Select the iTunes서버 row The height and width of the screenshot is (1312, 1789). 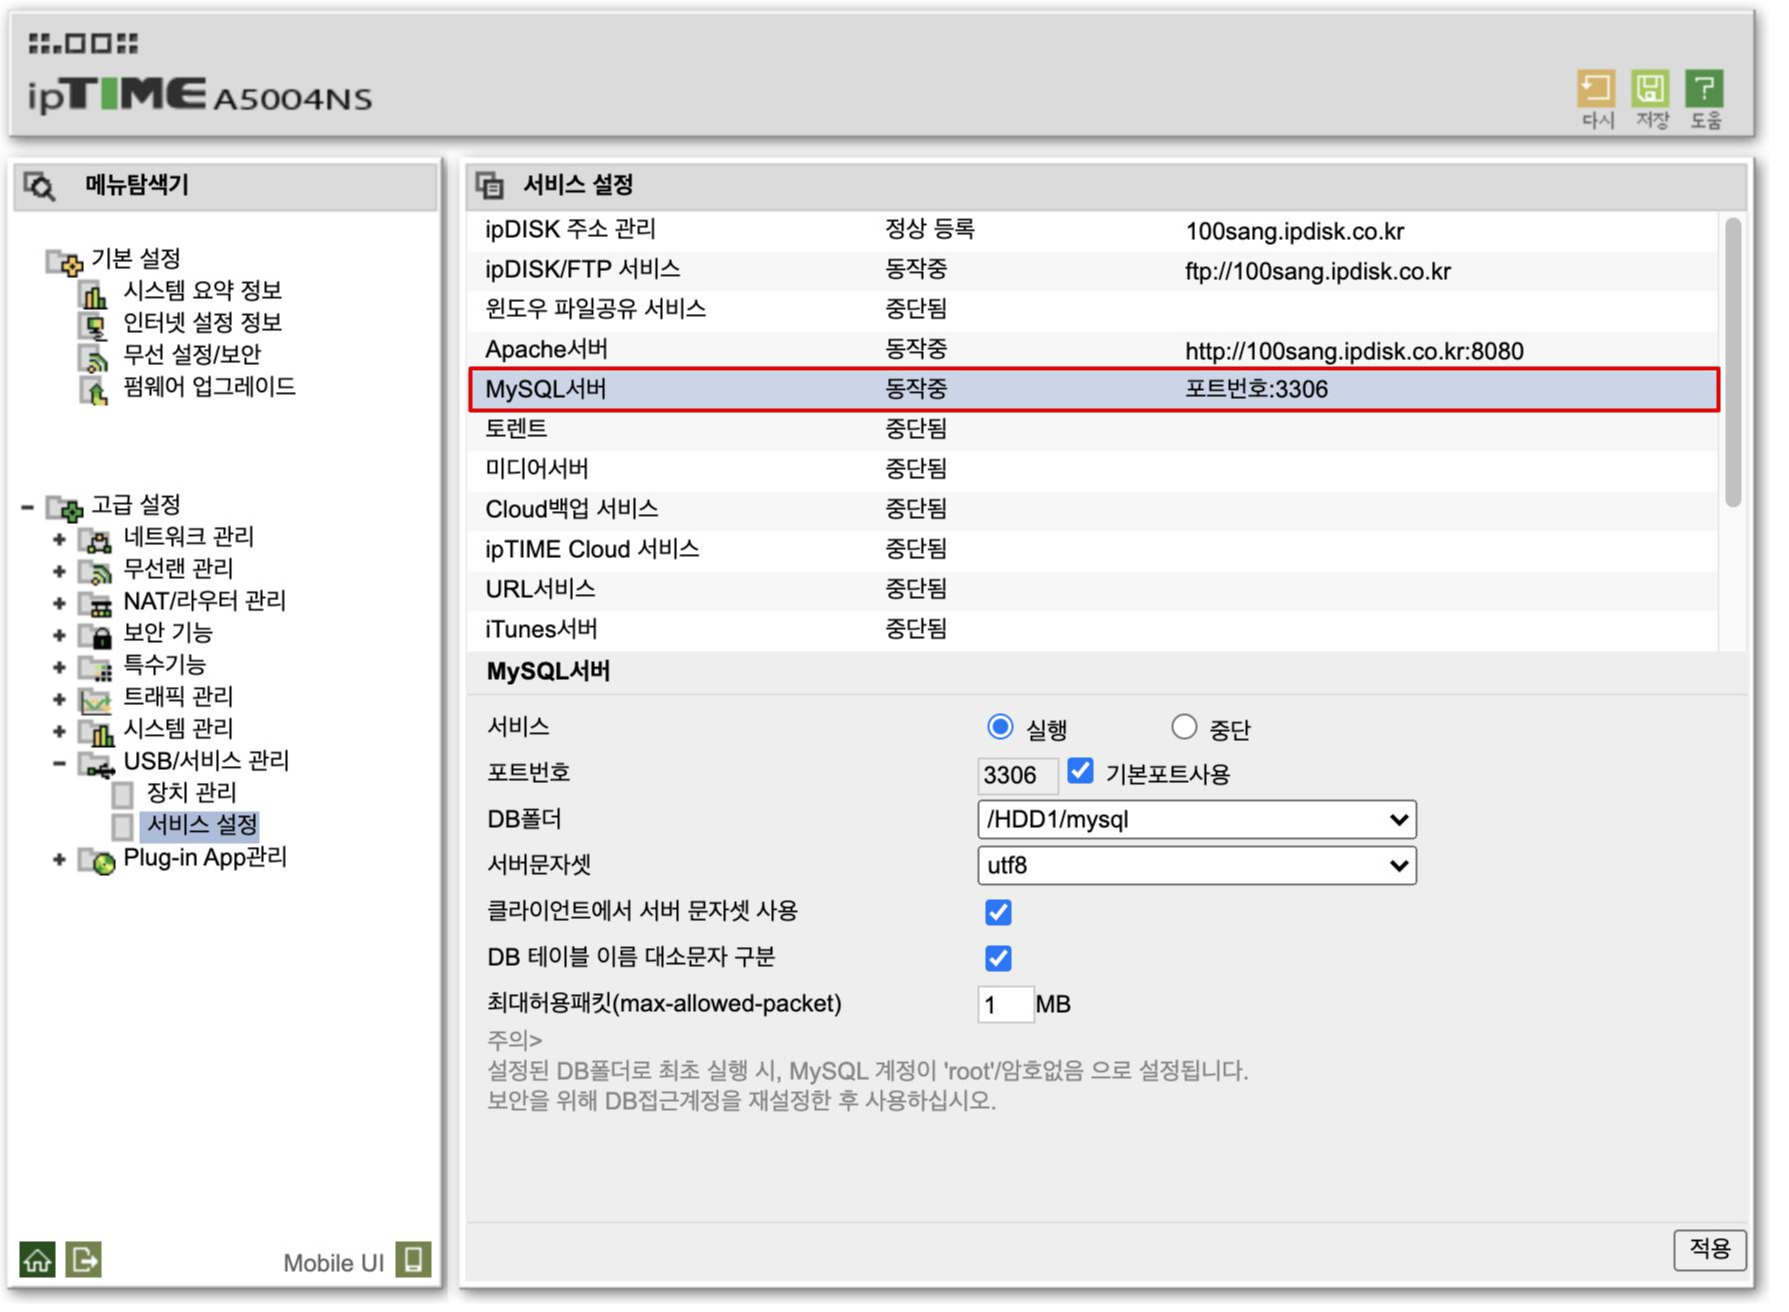1094,630
